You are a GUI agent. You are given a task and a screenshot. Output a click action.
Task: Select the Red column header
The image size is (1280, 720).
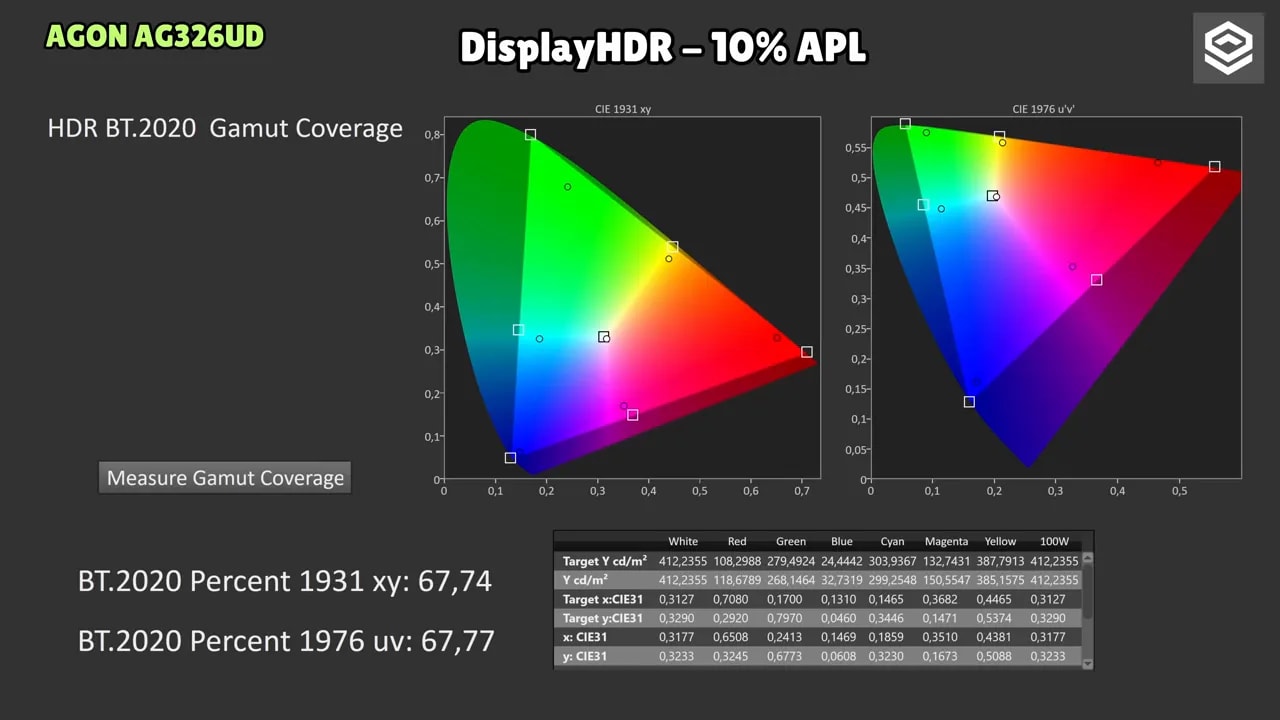(737, 542)
